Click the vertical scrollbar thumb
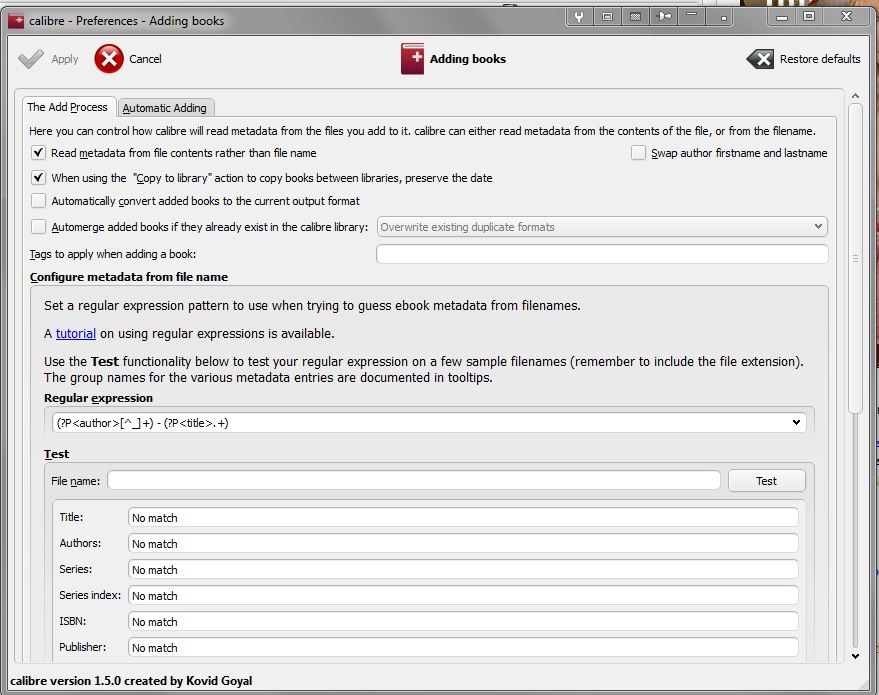 855,258
